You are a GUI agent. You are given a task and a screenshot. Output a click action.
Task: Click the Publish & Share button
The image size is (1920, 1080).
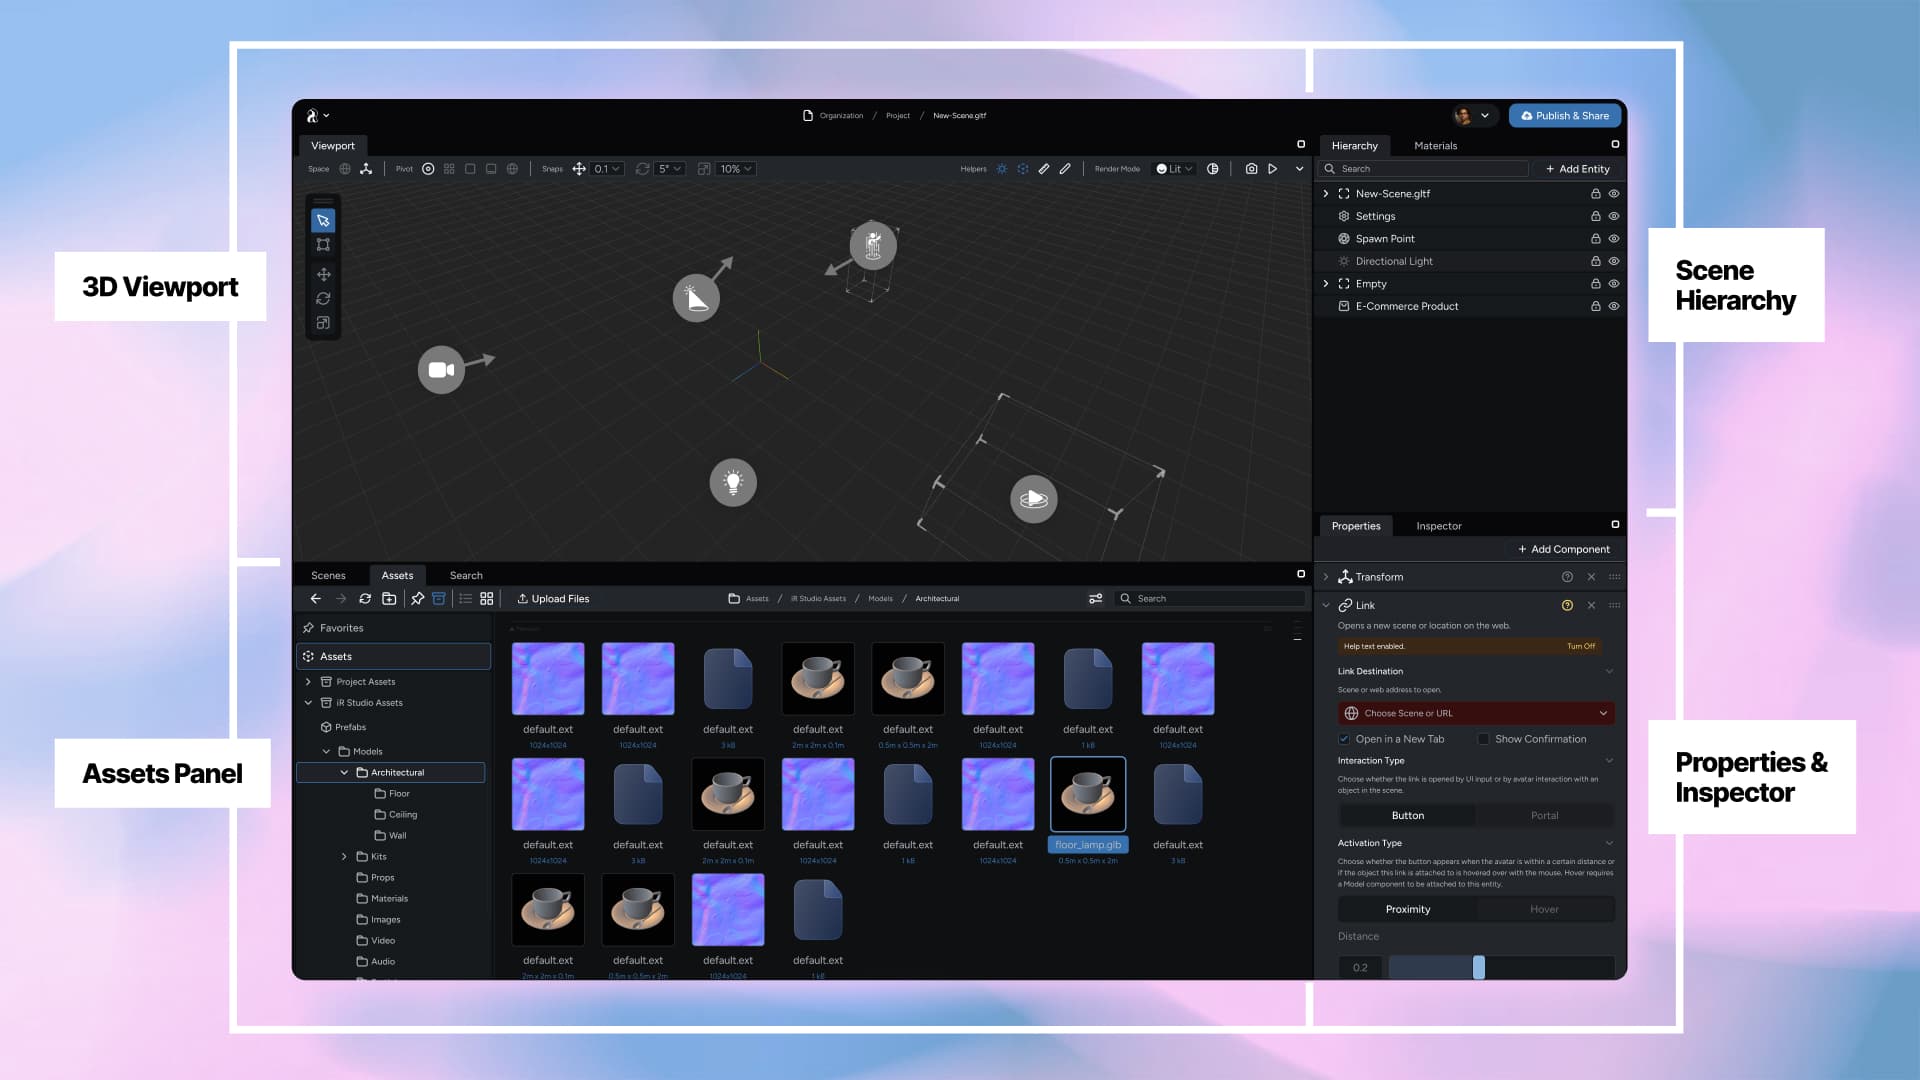1565,115
